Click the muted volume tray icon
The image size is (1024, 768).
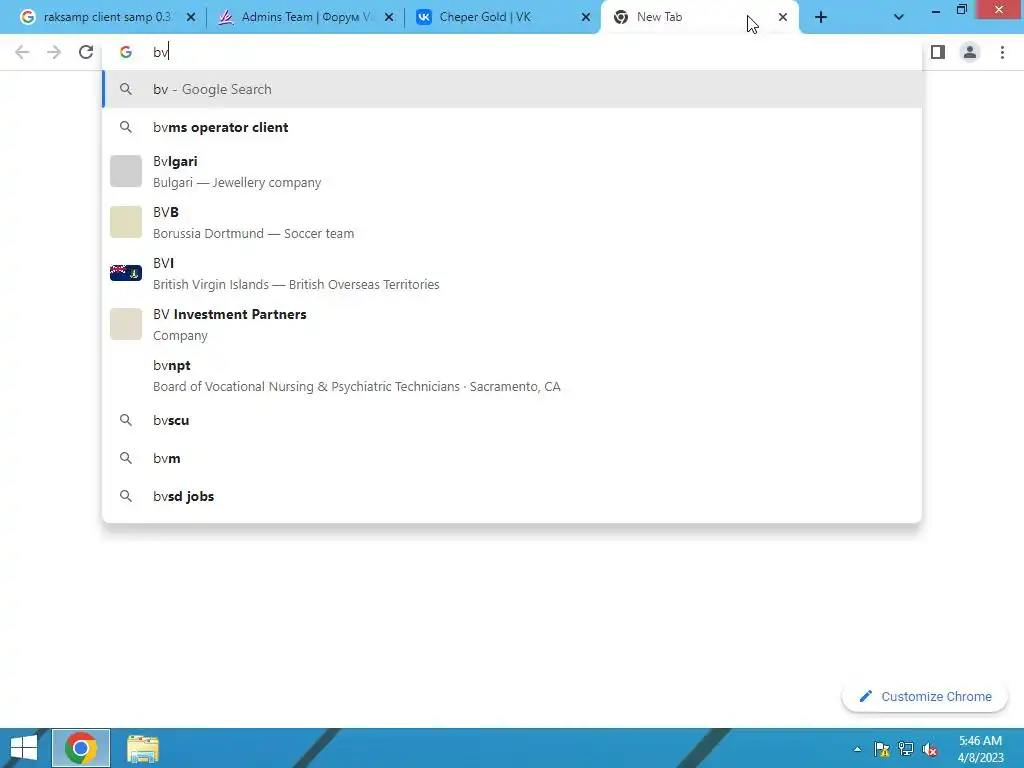click(x=930, y=749)
